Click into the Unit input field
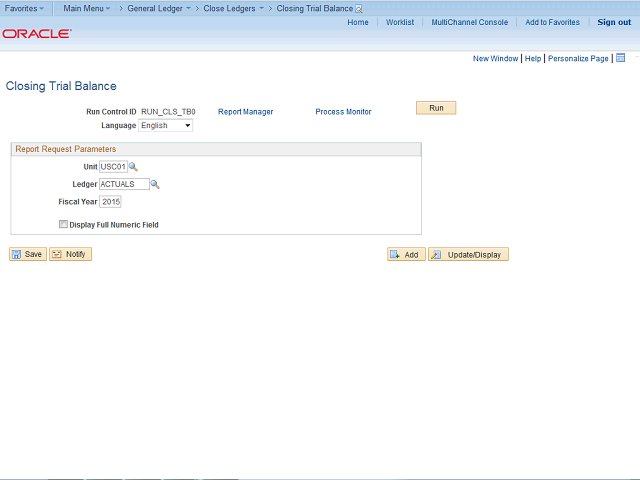 click(113, 167)
